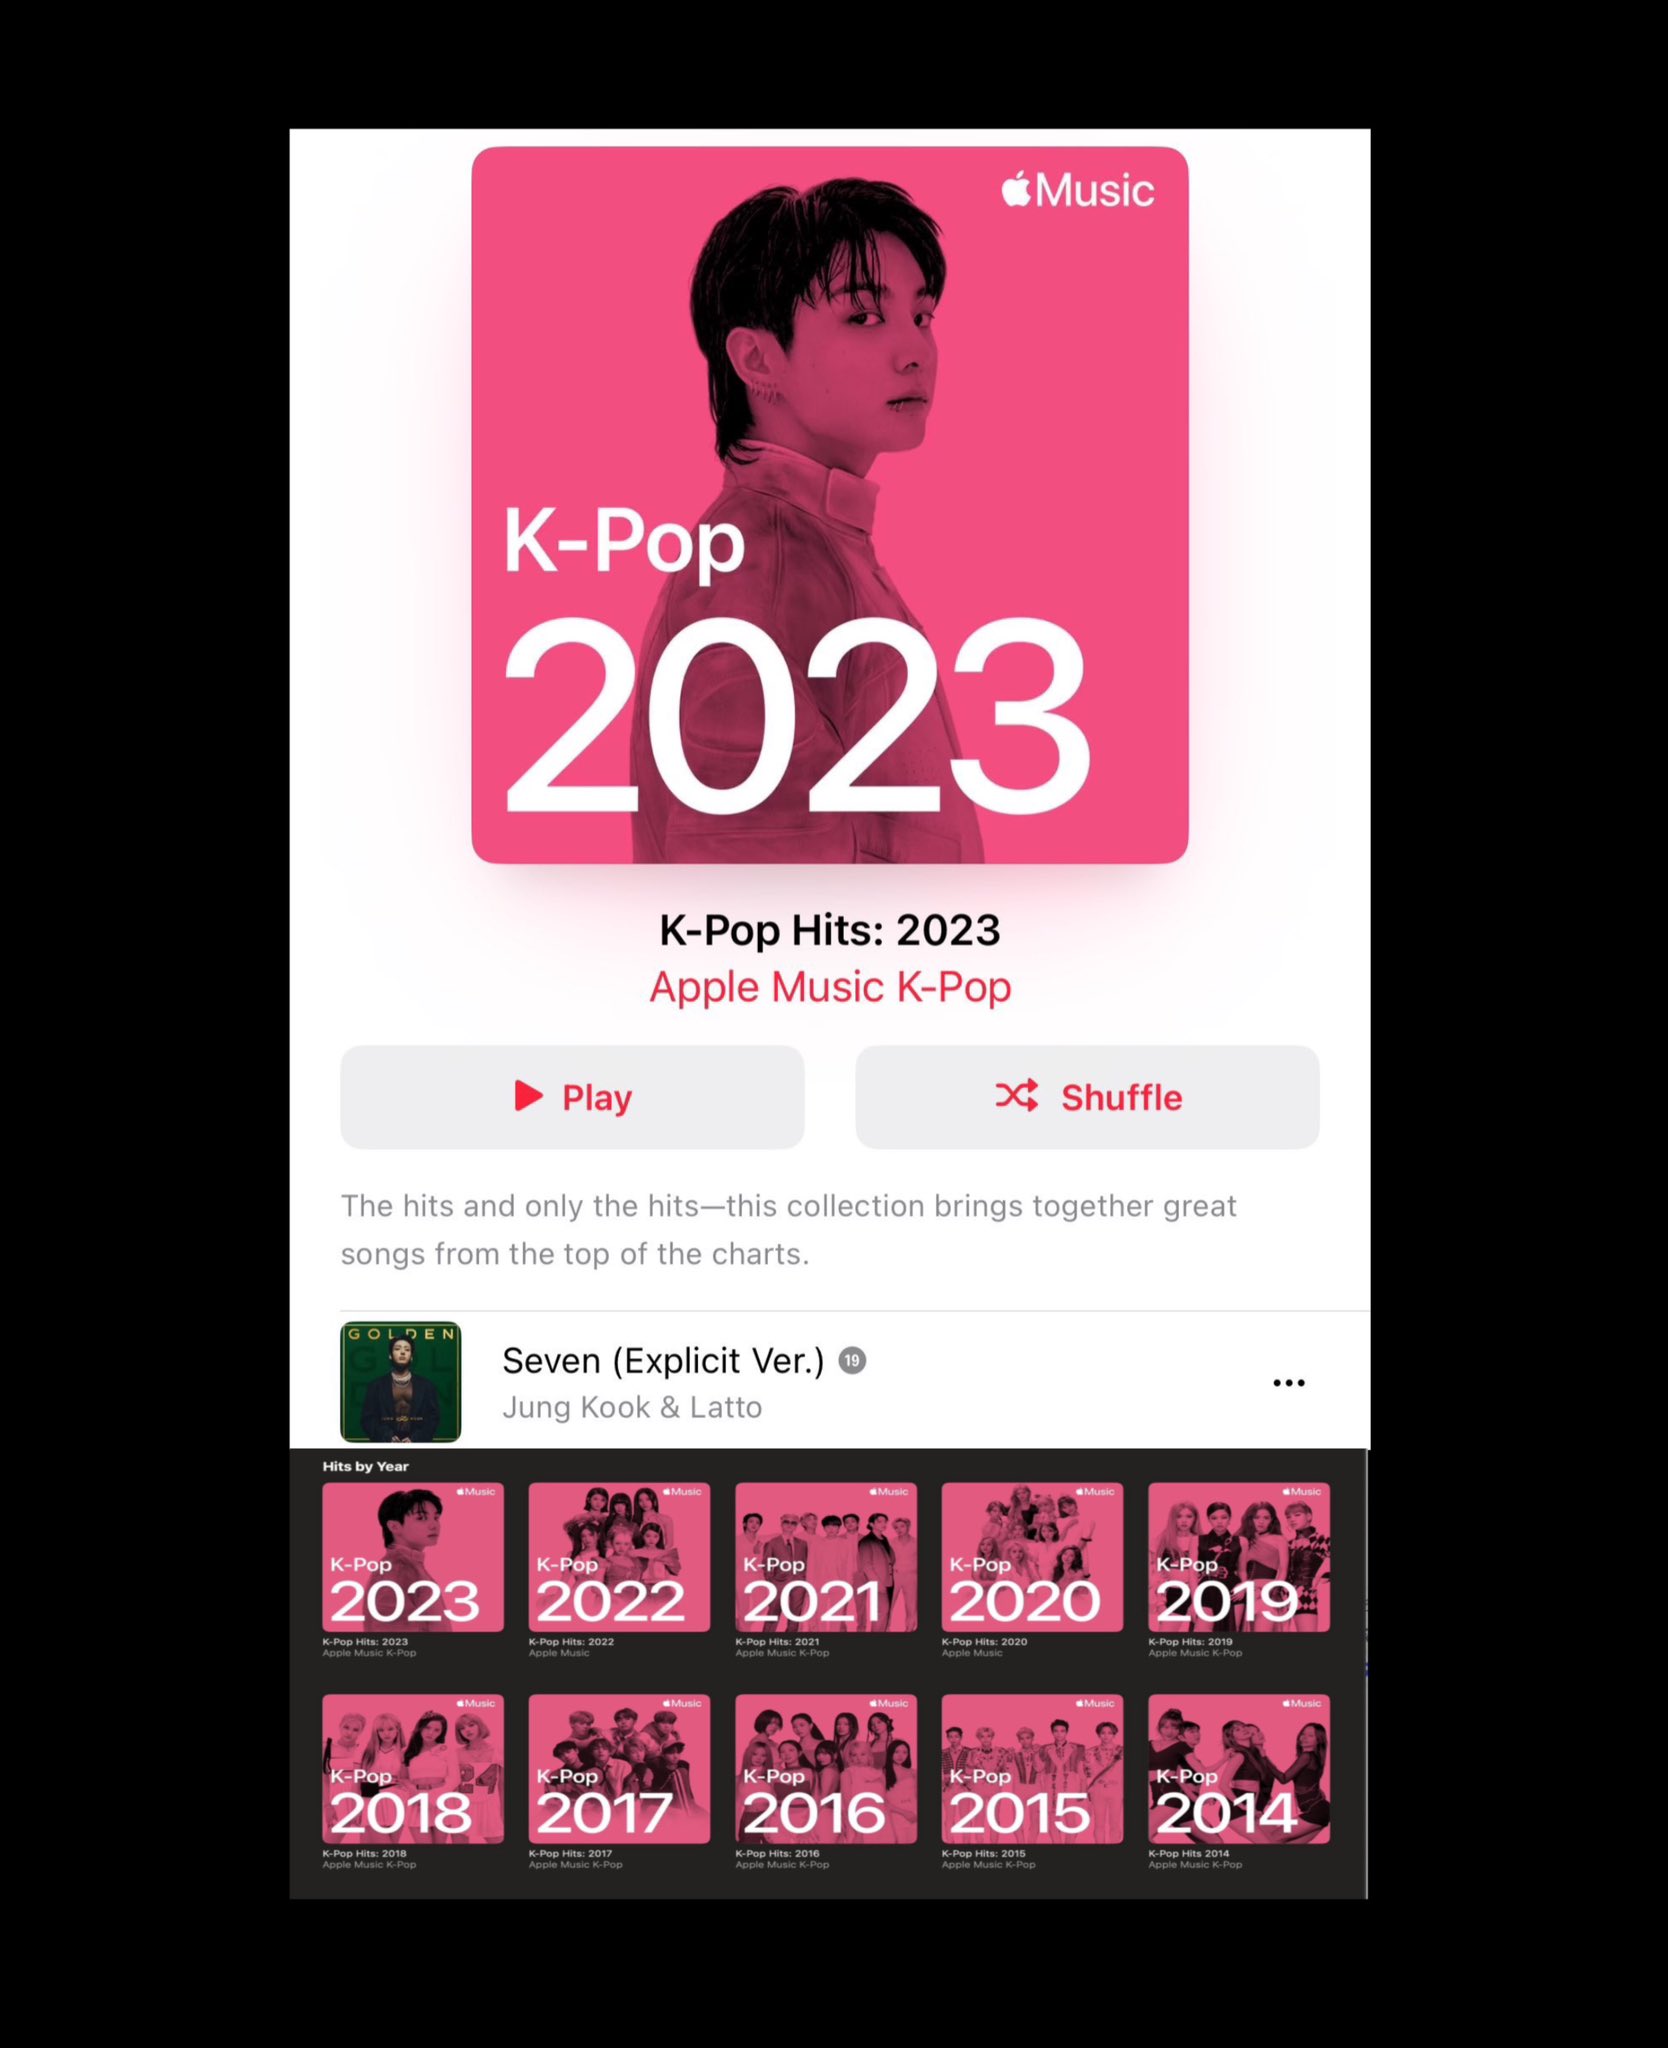Open the three-dot menu for Seven
Image resolution: width=1668 pixels, height=2048 pixels.
[x=1288, y=1382]
